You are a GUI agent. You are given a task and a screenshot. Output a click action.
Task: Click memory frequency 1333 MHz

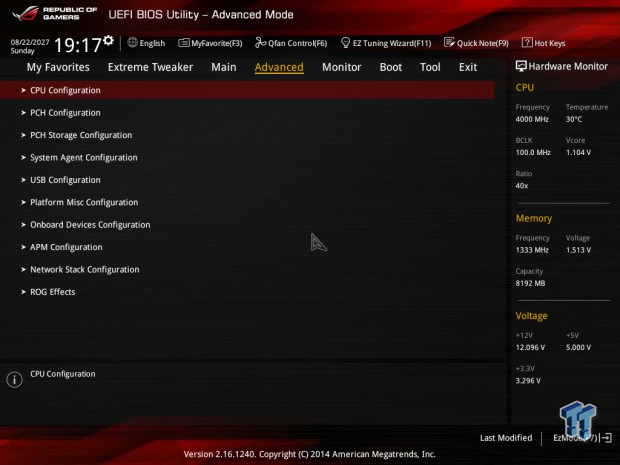coord(532,250)
